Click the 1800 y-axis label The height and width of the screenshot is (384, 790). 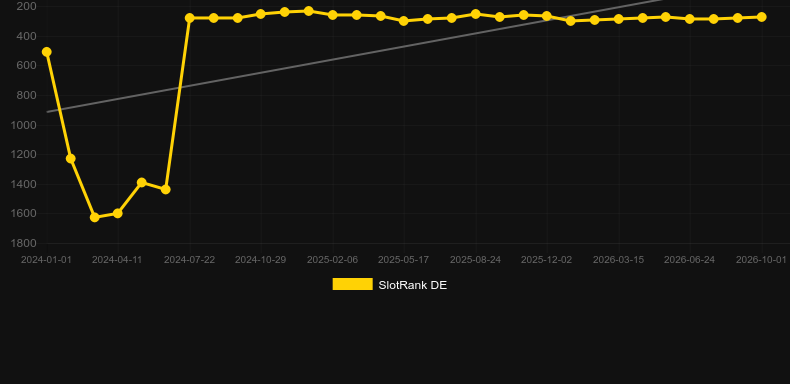point(24,243)
